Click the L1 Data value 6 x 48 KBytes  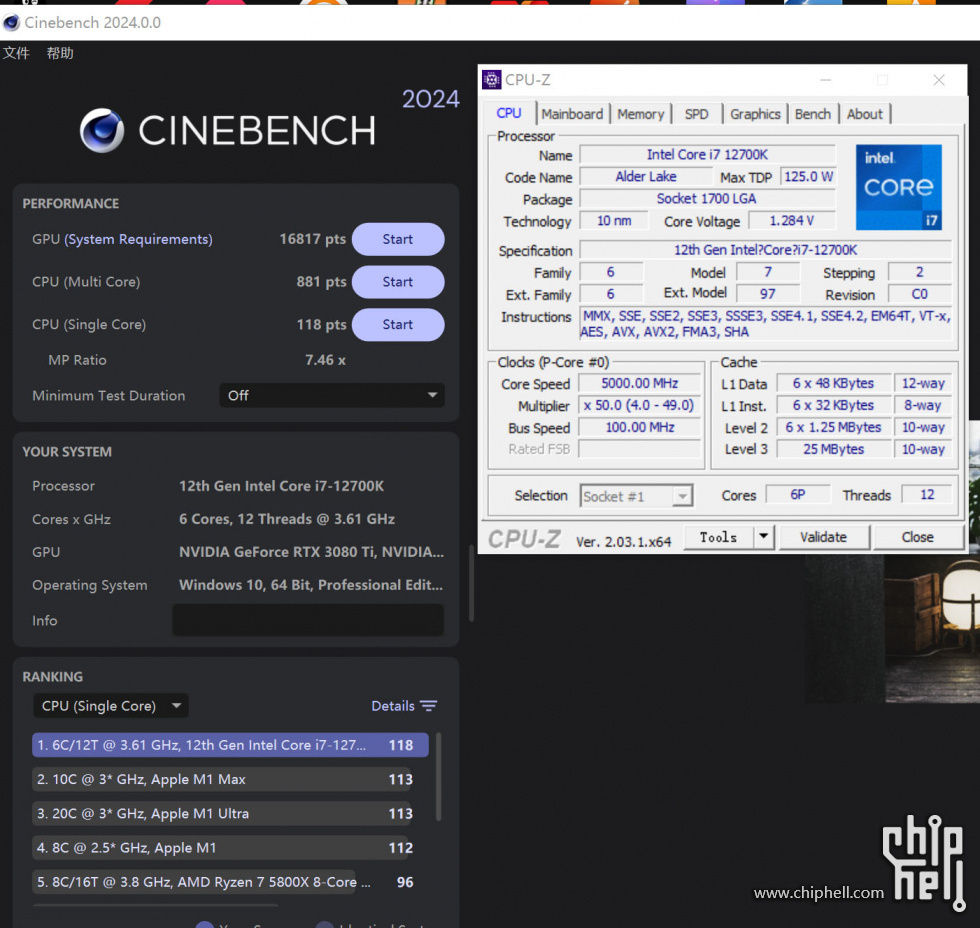coord(834,384)
